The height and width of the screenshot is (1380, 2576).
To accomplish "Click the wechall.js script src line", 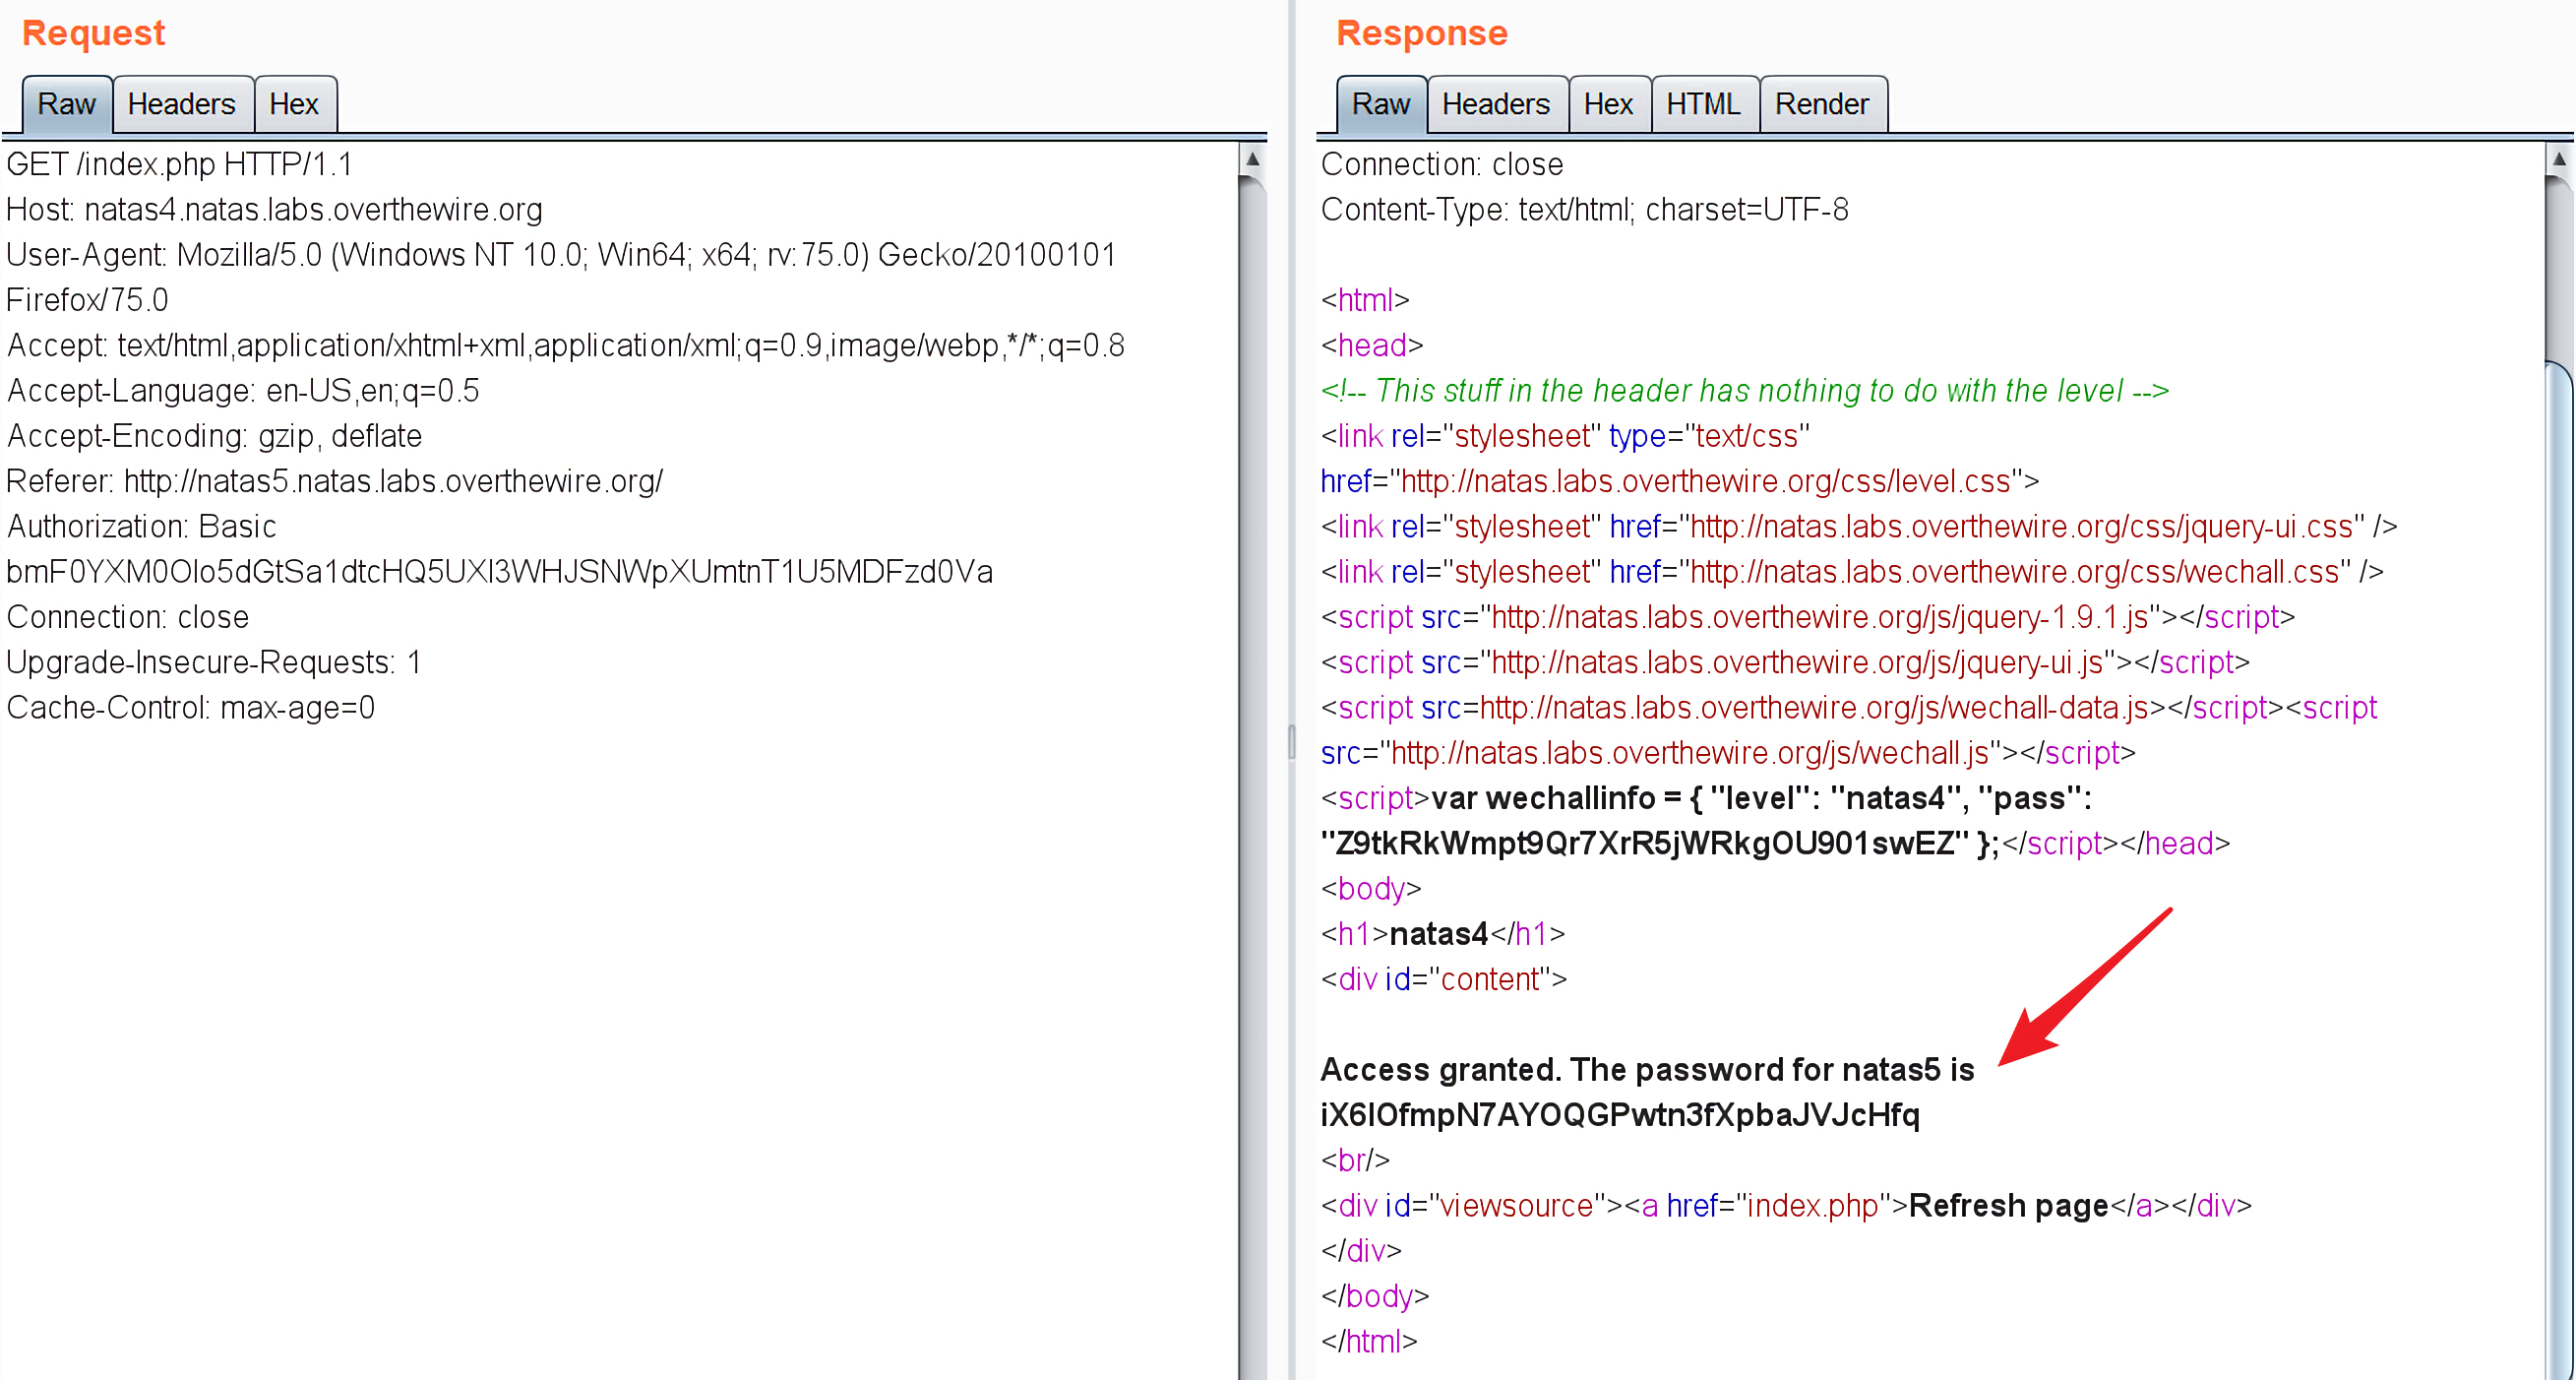I will [x=1728, y=752].
